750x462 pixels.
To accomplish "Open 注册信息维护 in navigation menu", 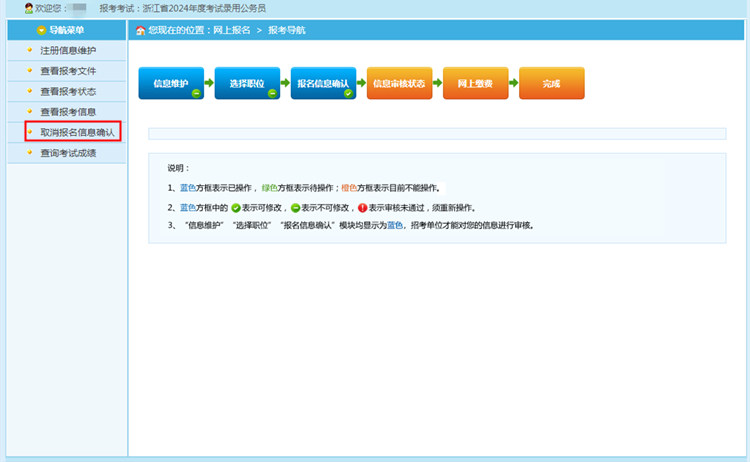I will [67, 50].
